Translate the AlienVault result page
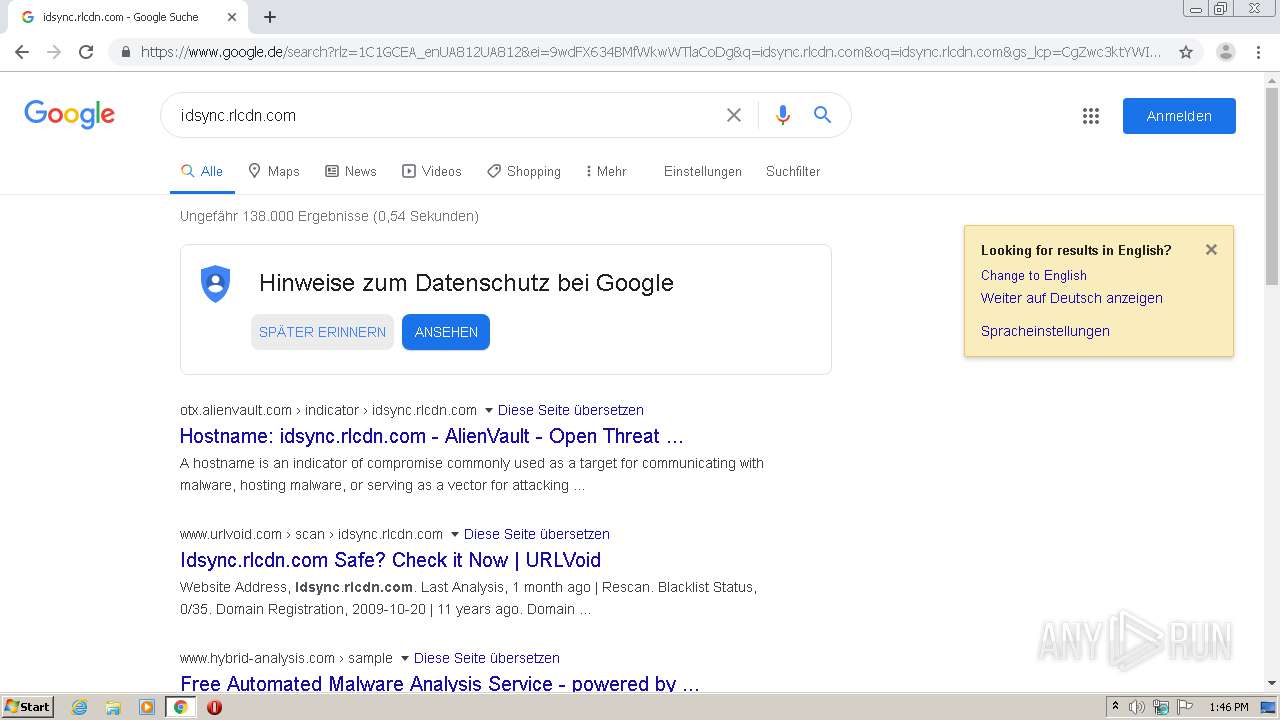This screenshot has width=1280, height=720. 571,410
